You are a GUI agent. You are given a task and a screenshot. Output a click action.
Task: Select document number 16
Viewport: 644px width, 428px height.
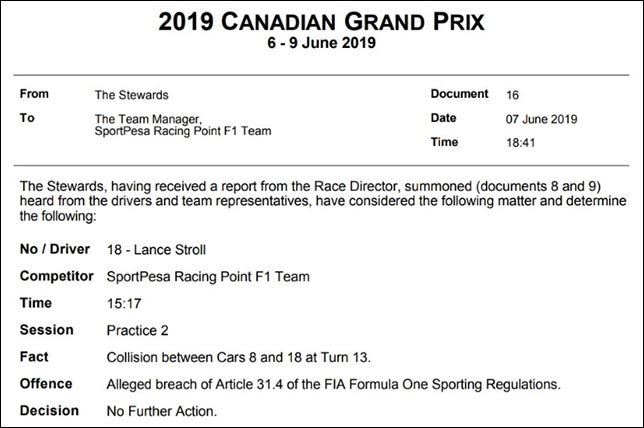click(513, 94)
